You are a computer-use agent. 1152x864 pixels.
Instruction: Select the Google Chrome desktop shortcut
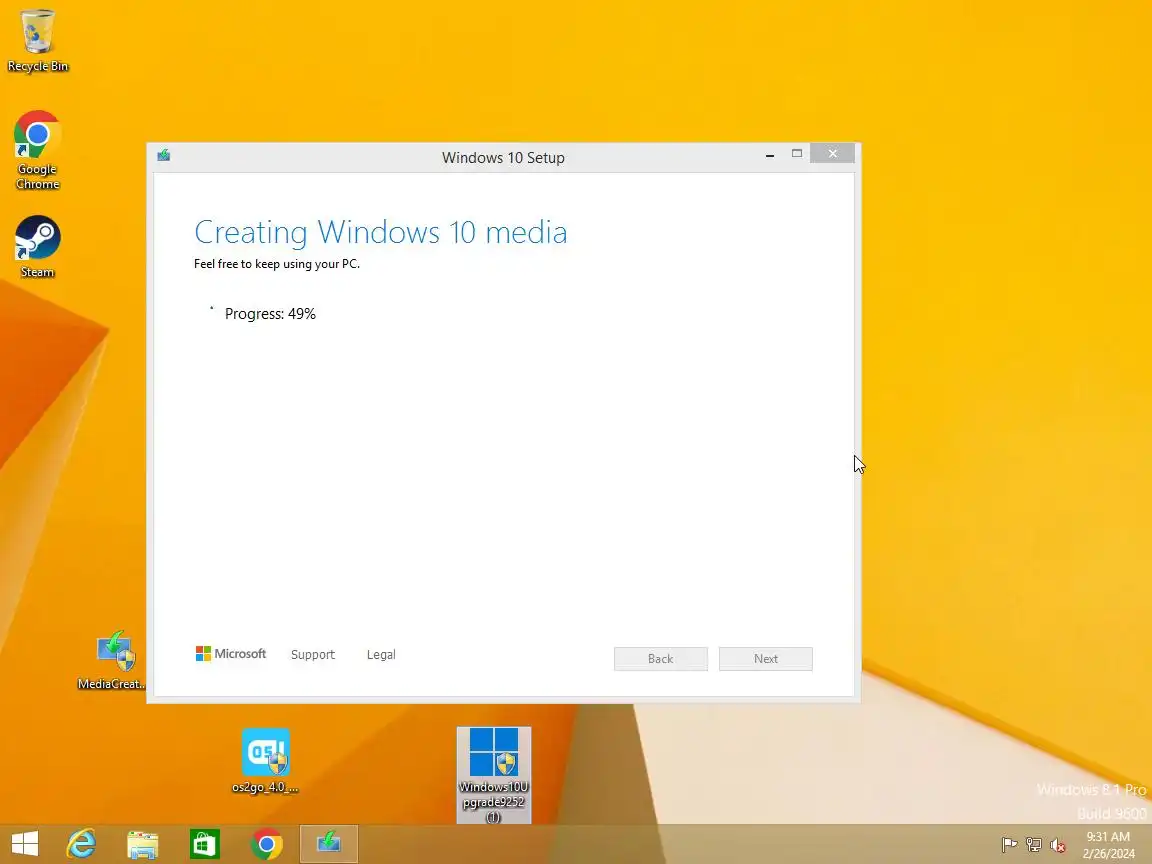(37, 151)
